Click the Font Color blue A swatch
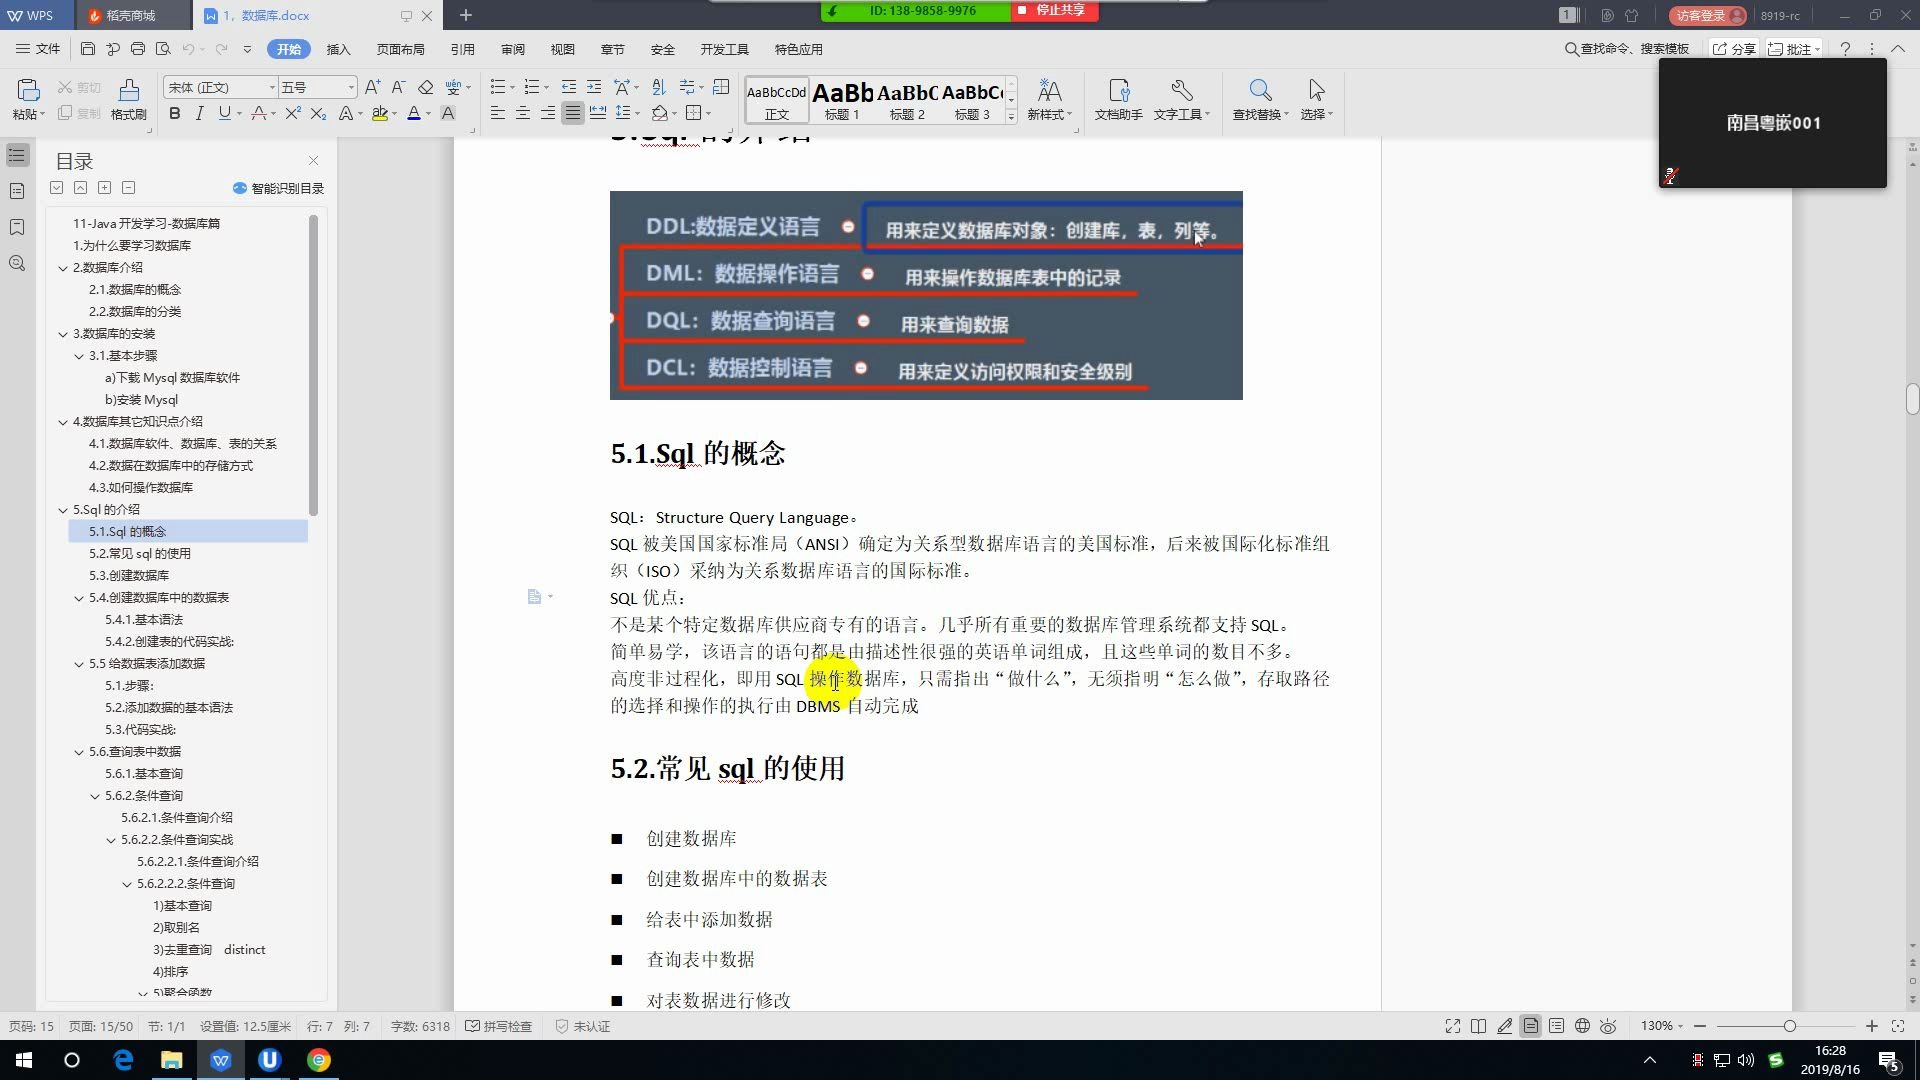The height and width of the screenshot is (1080, 1920). [414, 114]
